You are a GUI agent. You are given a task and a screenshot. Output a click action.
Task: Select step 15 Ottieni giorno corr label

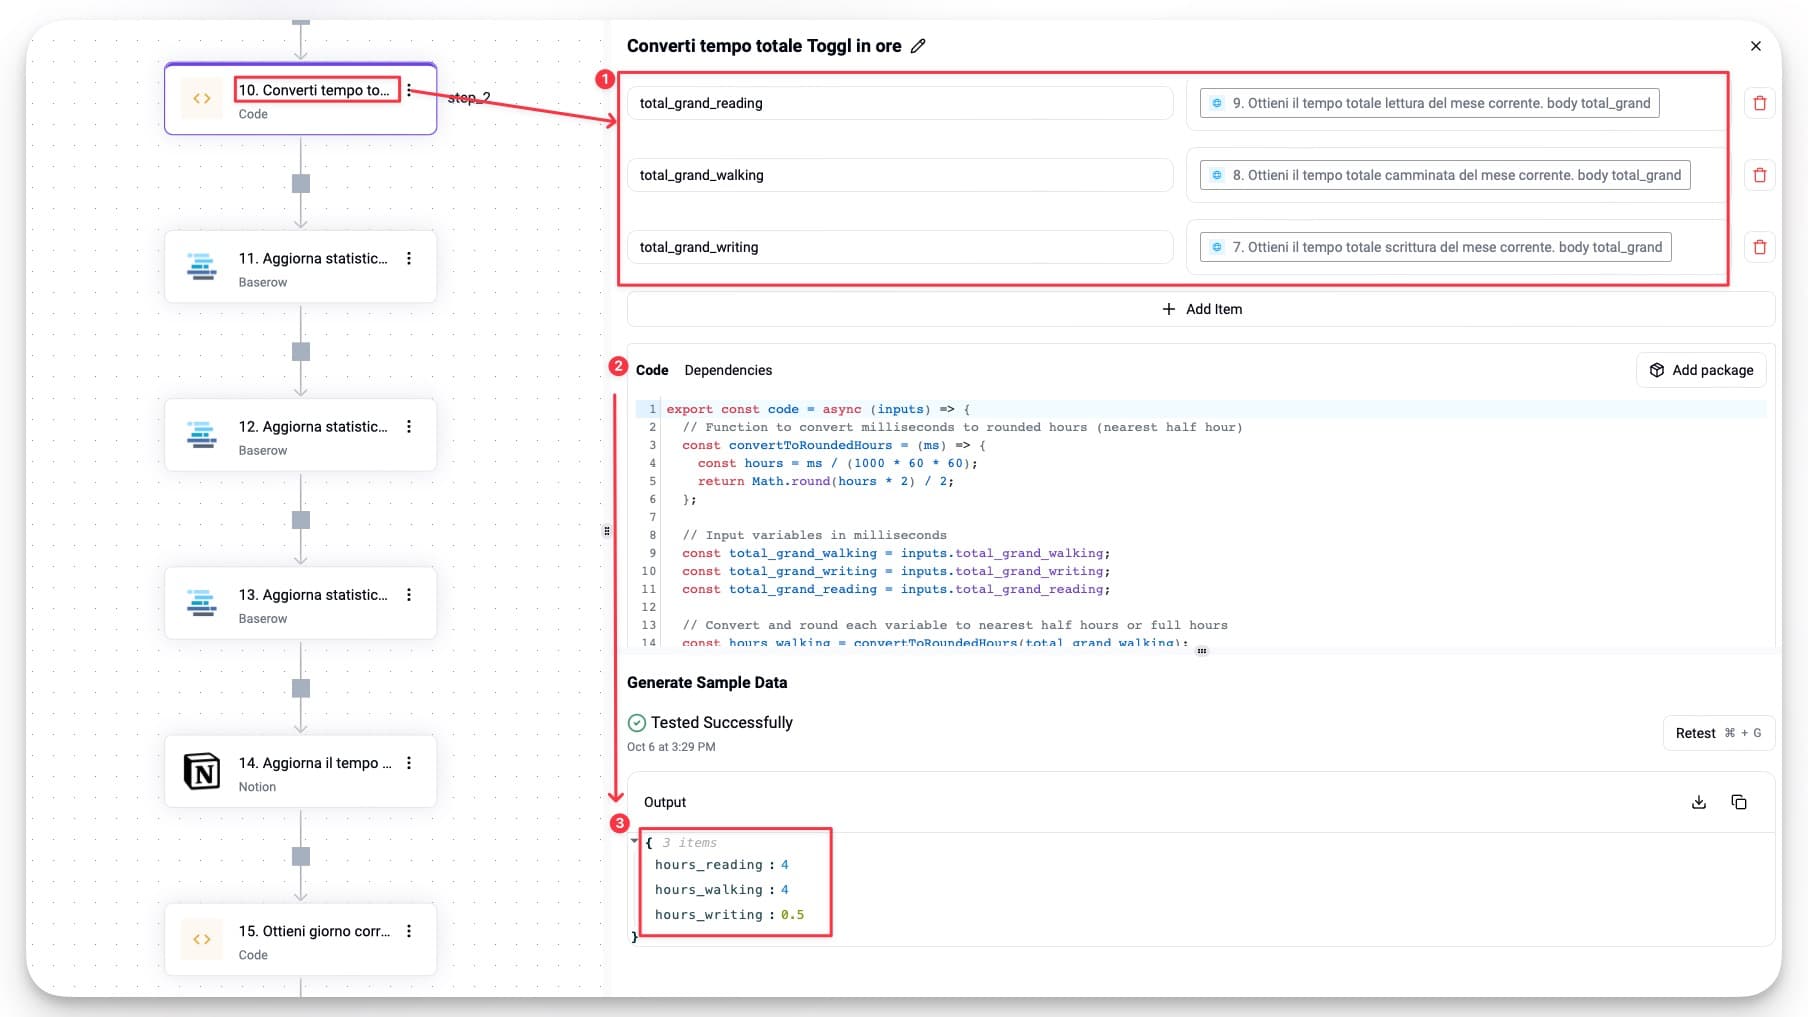coord(315,931)
